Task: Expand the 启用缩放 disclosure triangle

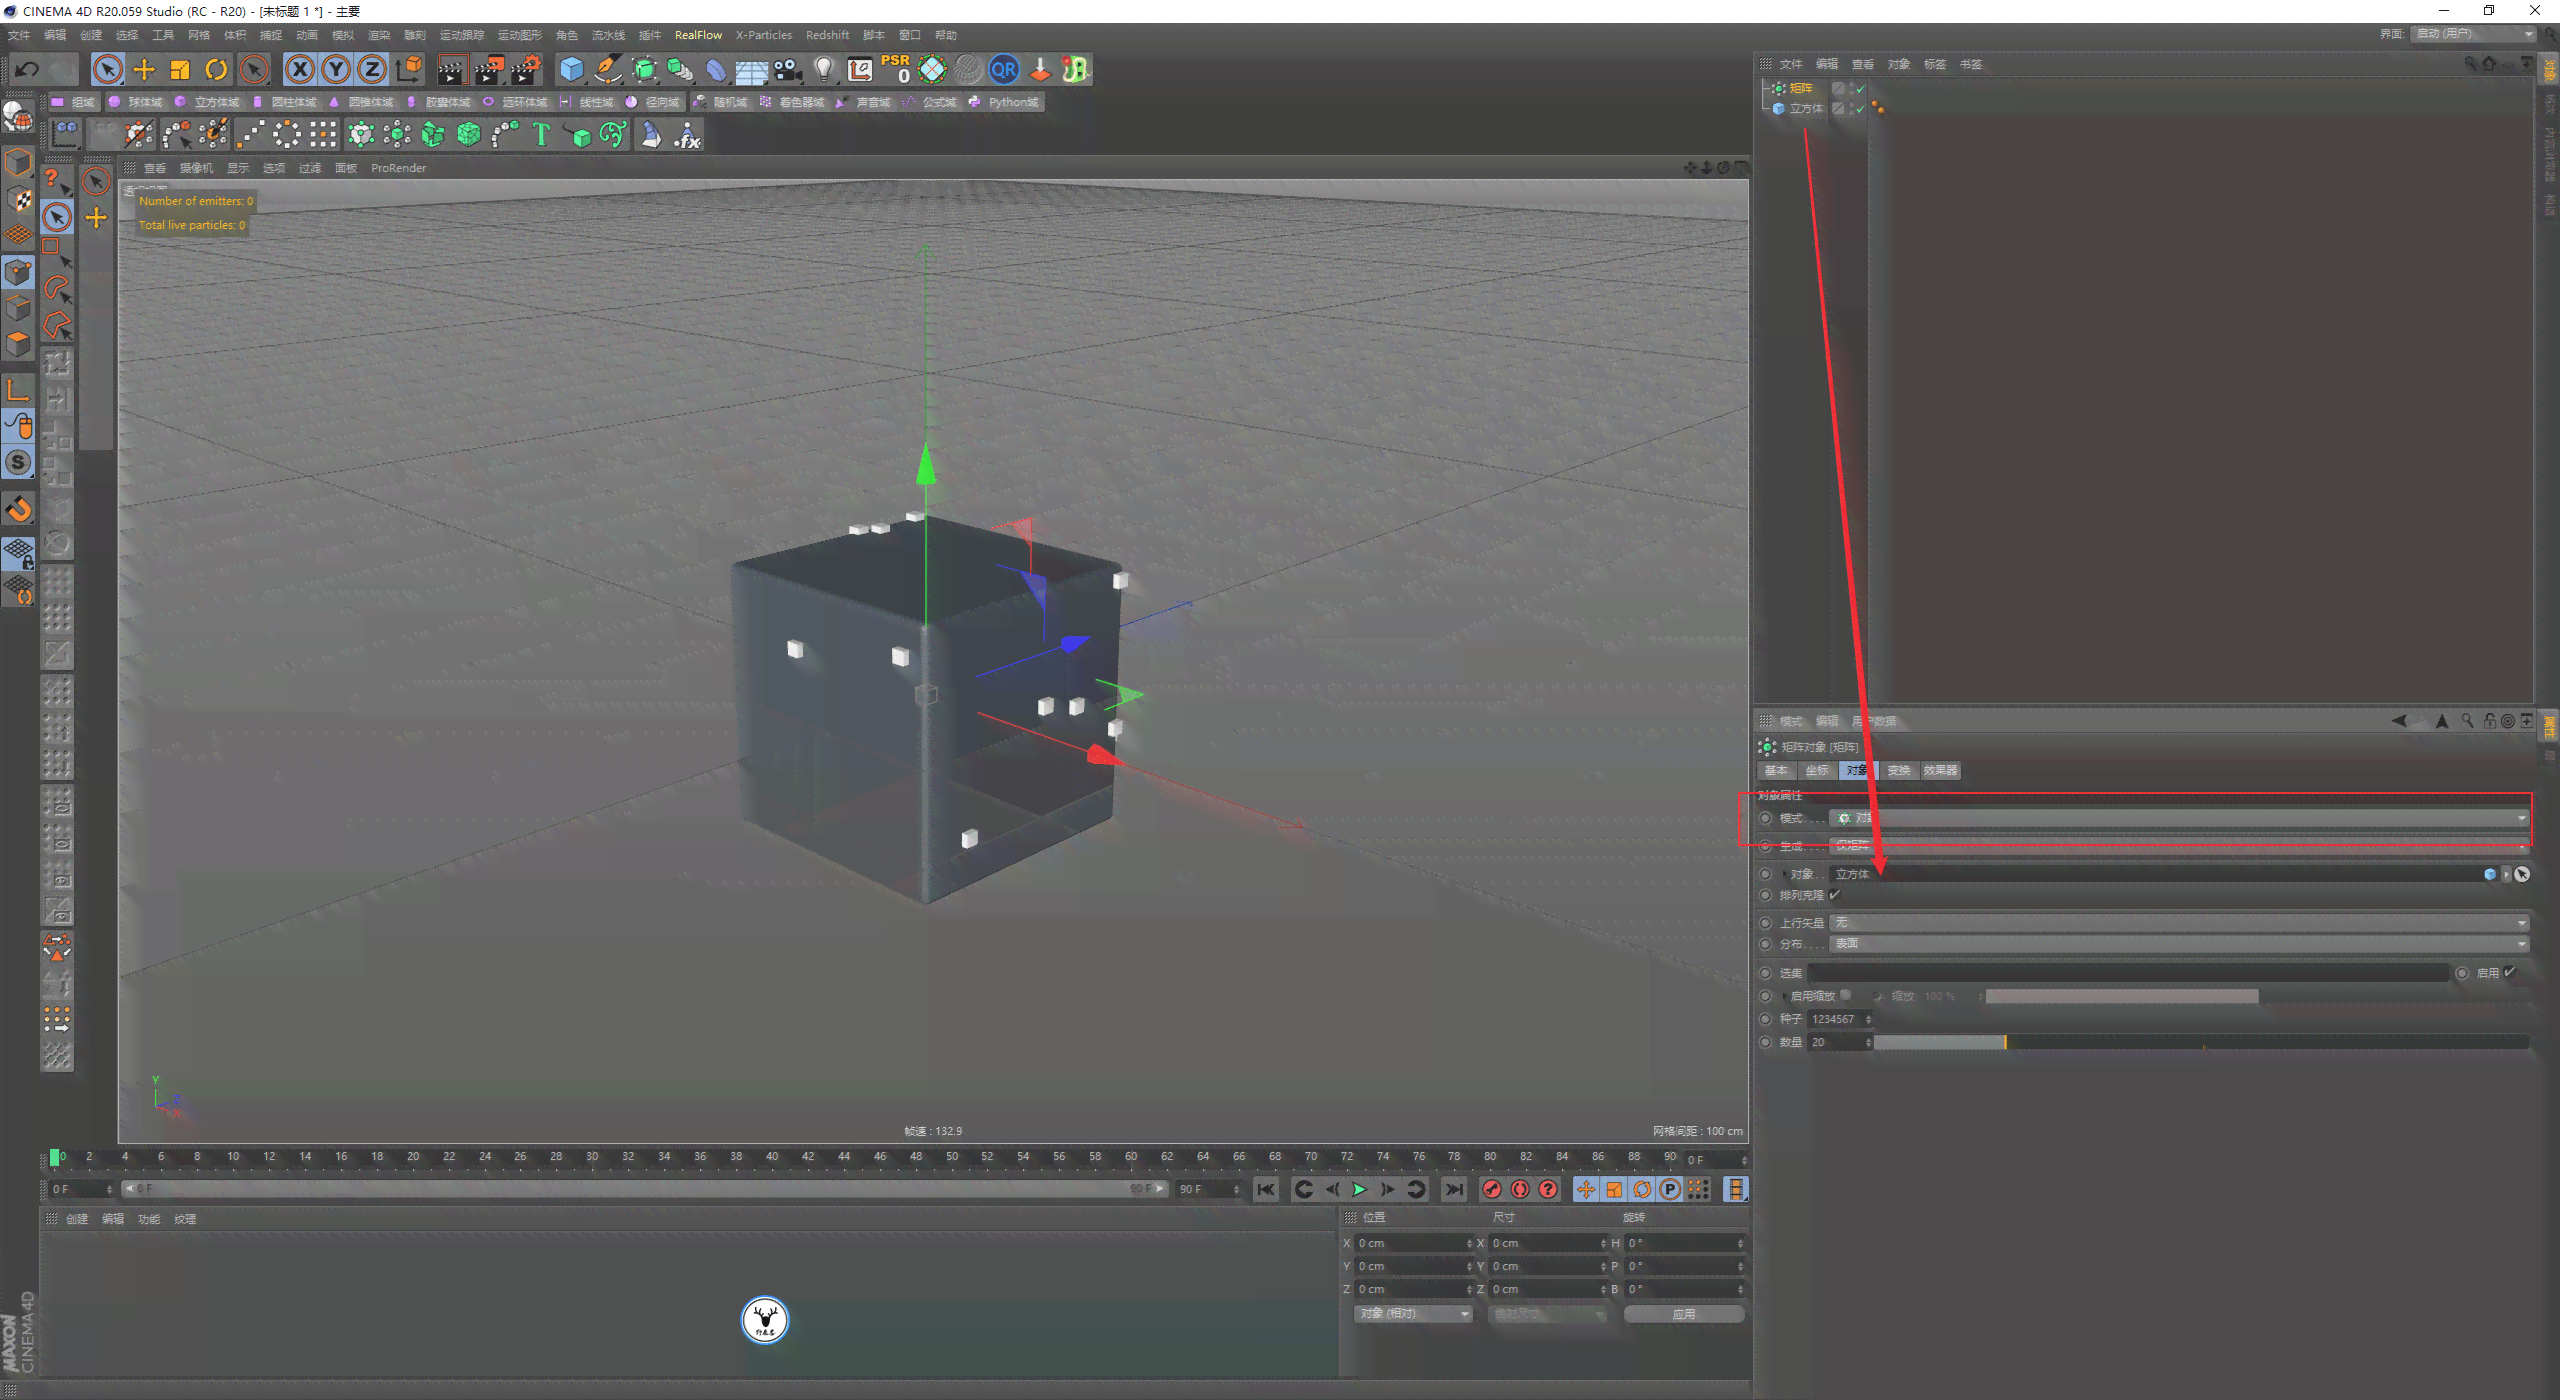Action: click(x=1784, y=996)
